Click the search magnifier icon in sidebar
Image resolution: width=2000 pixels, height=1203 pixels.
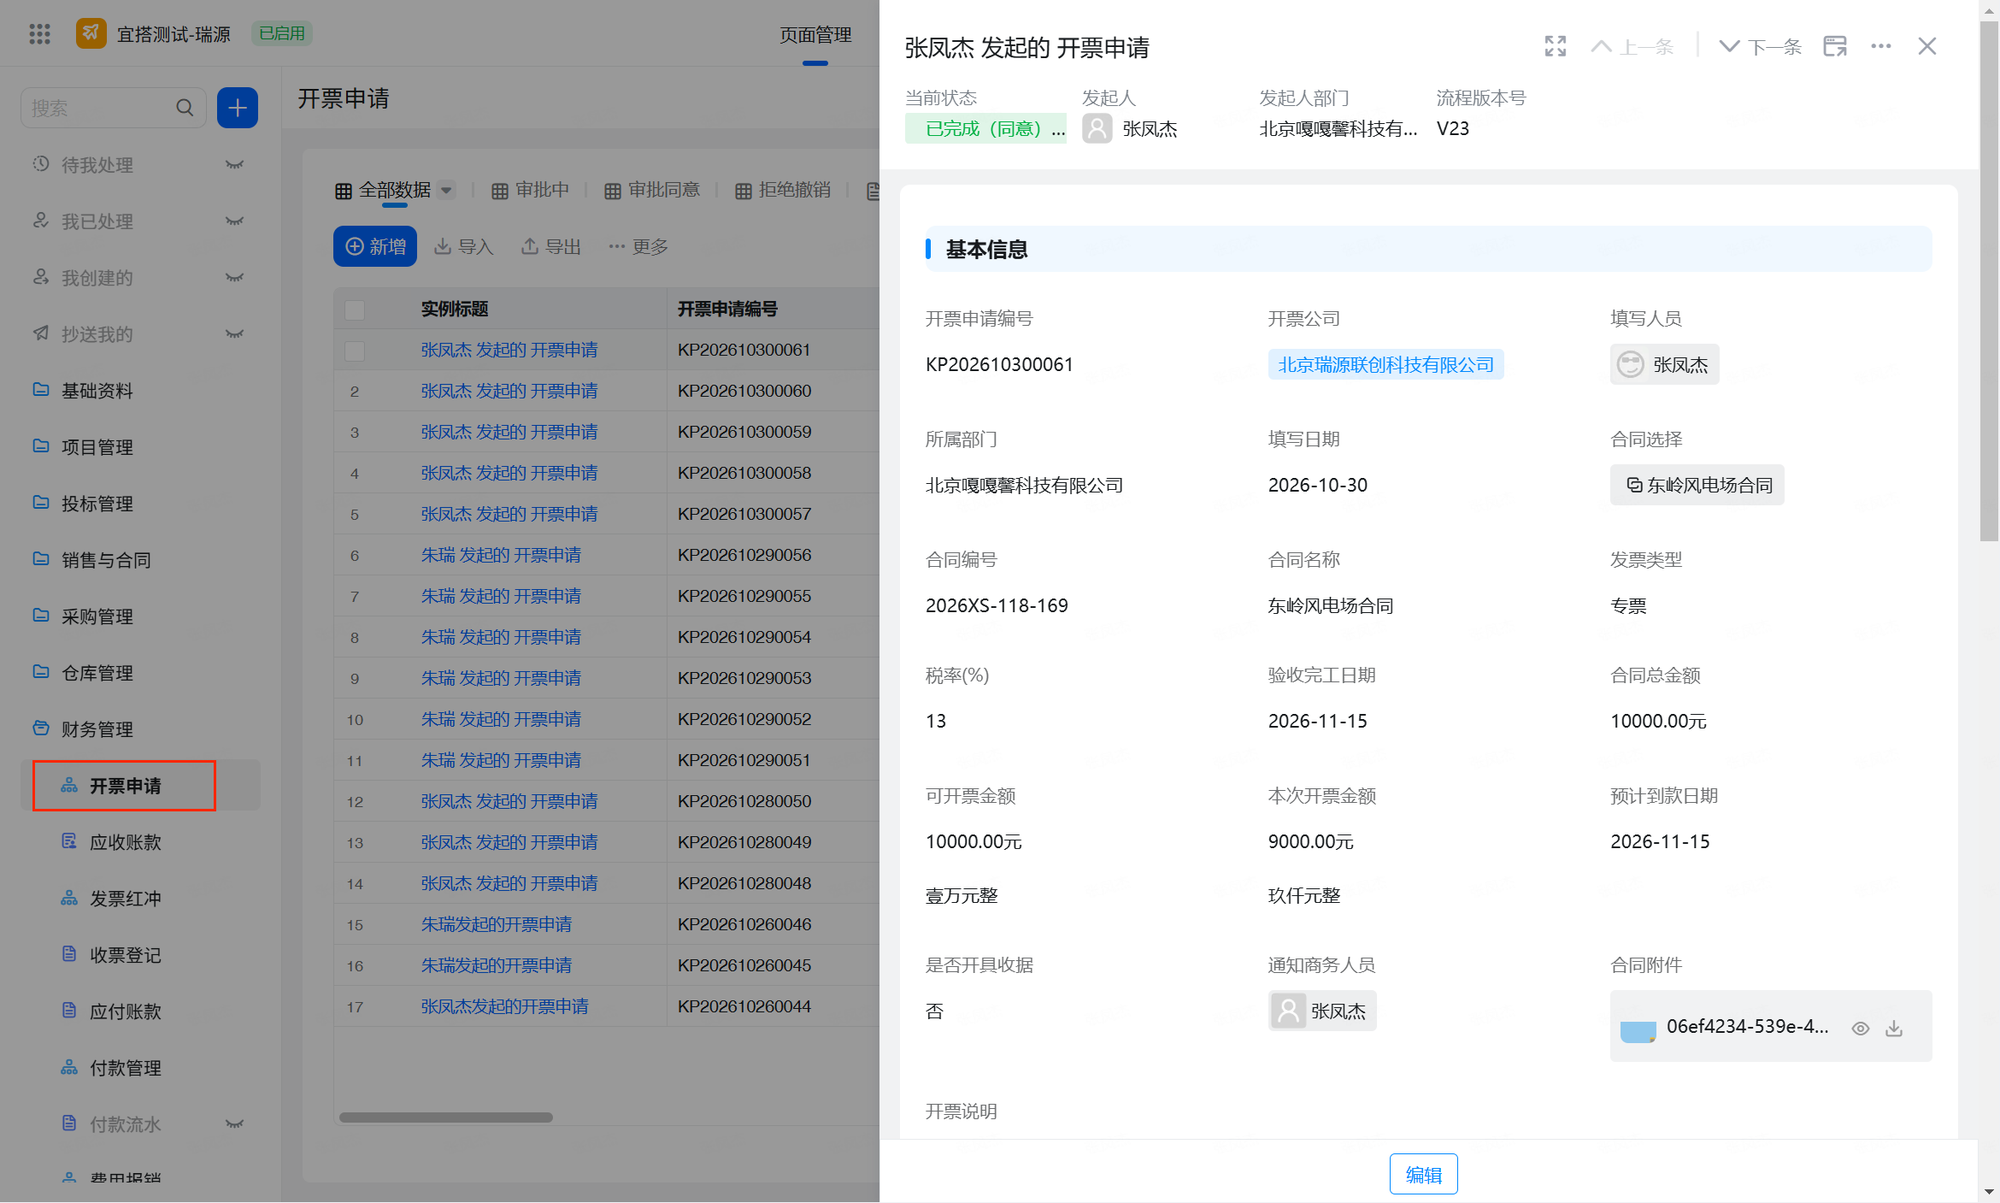pos(185,108)
